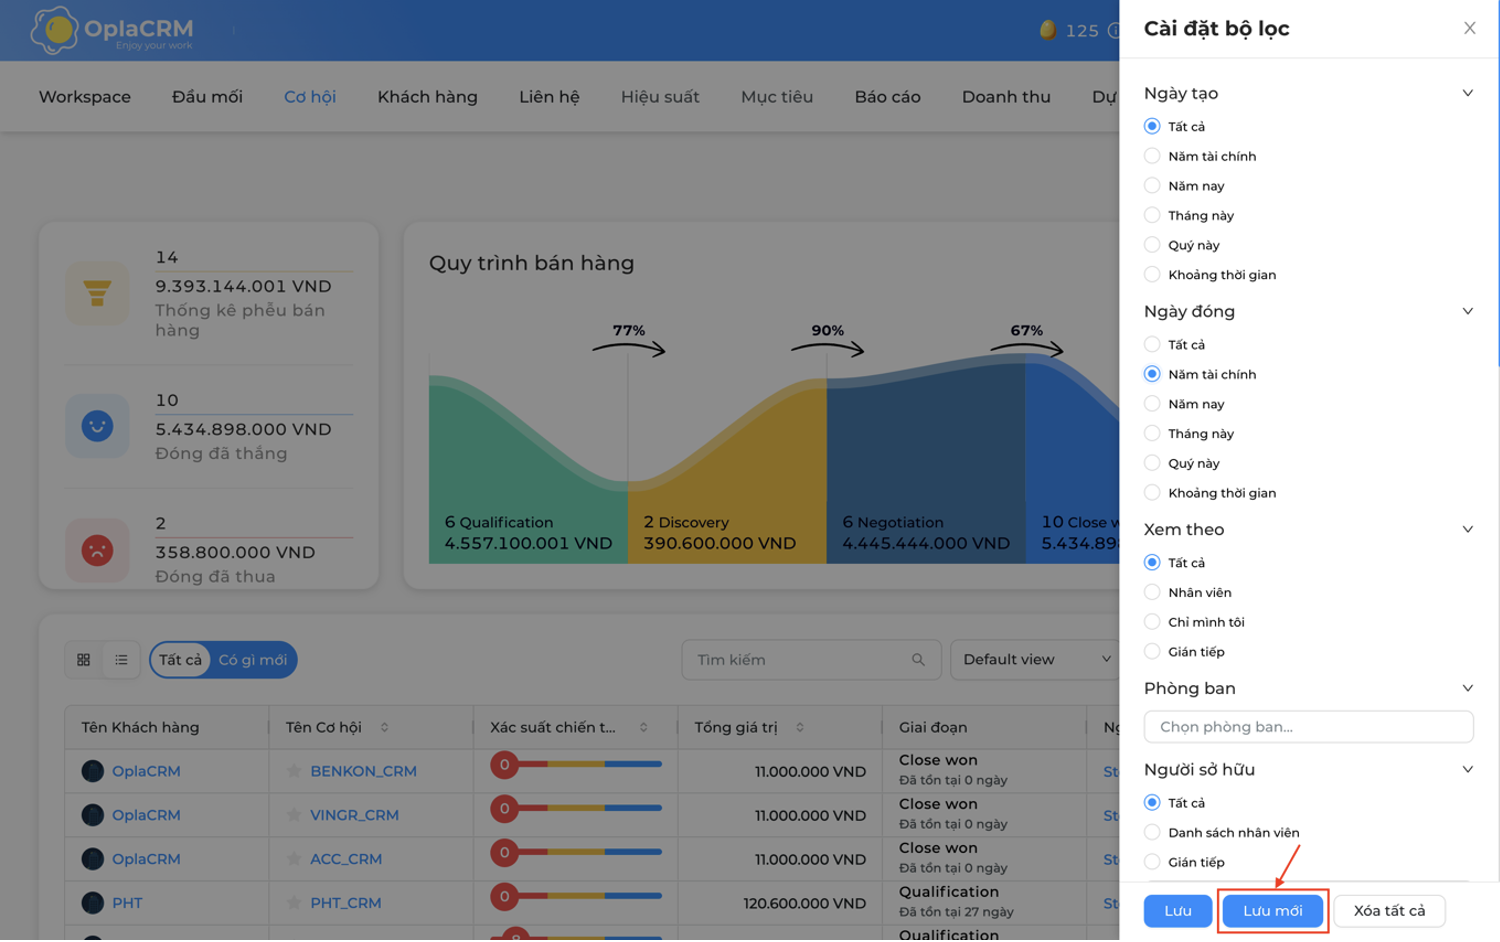Click the search magnifier icon
This screenshot has width=1500, height=942.
point(918,660)
